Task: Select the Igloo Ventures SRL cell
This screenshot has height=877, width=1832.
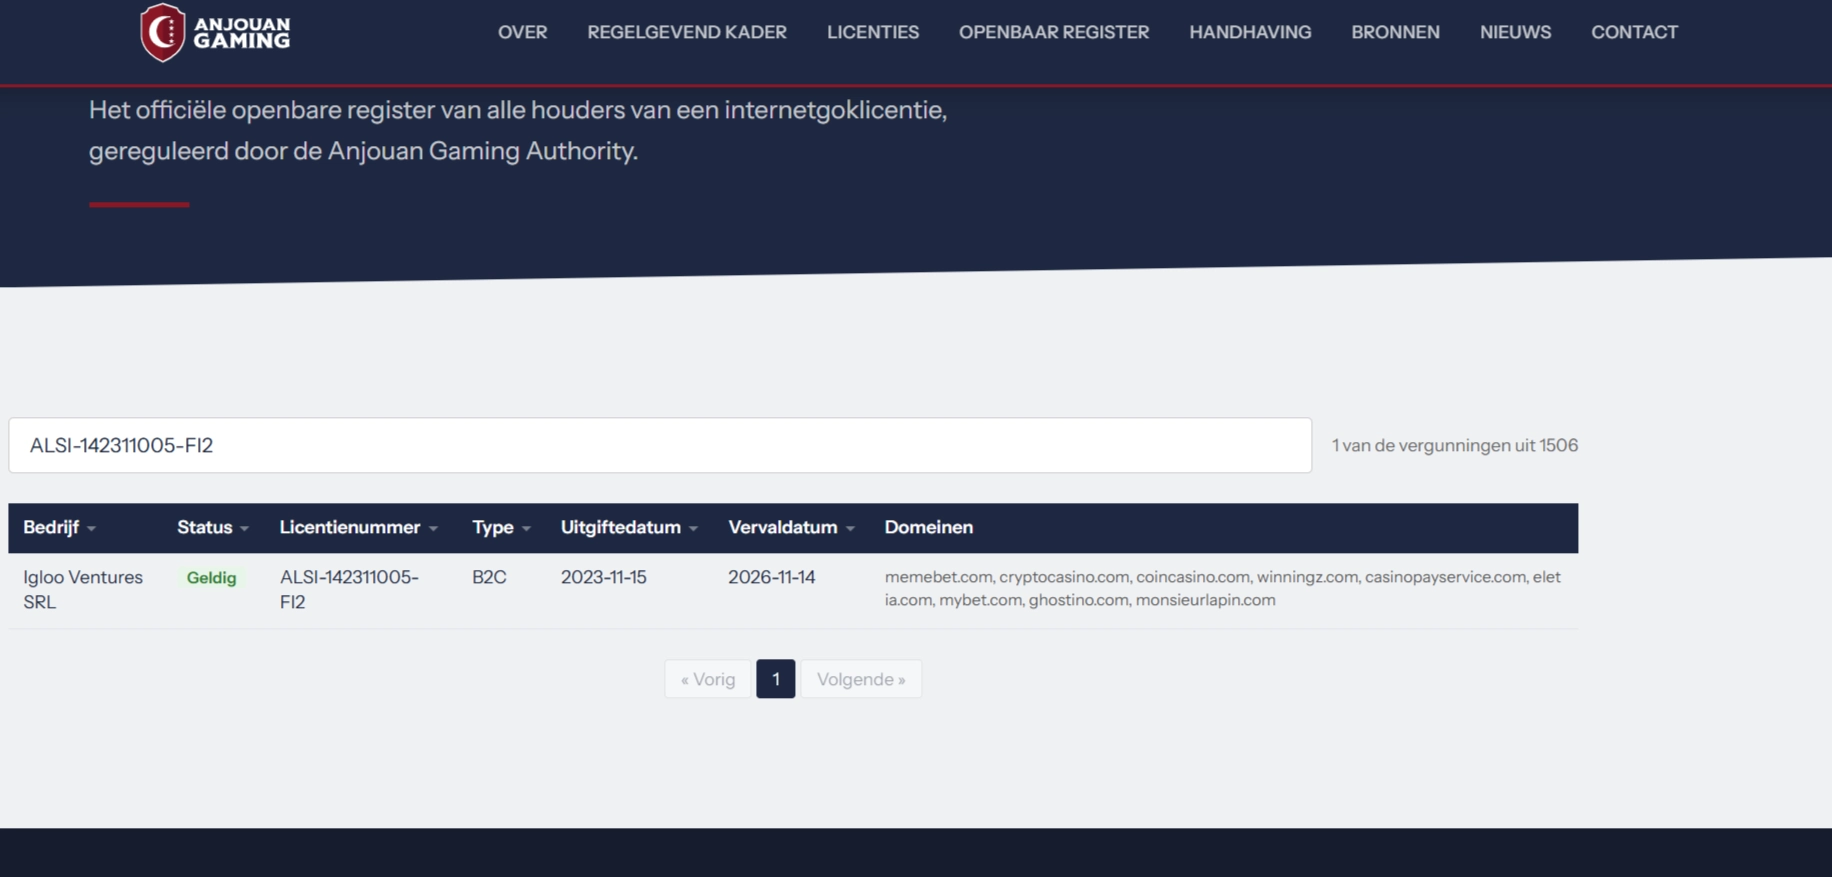Action: pos(83,589)
